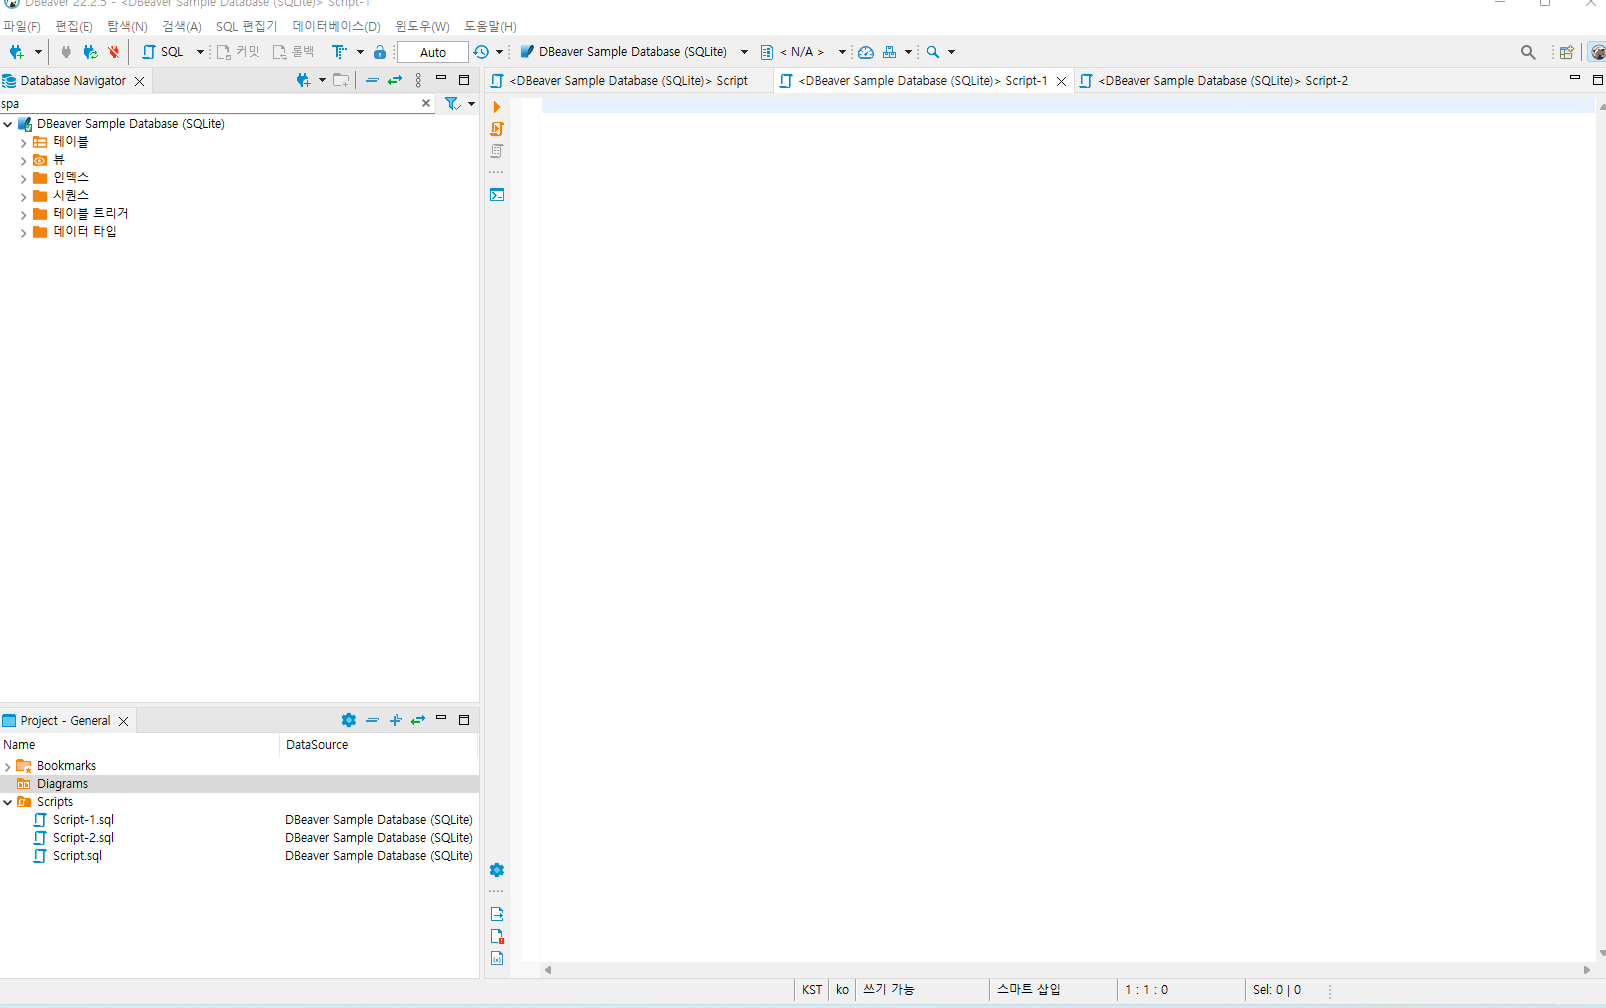
Task: Open a new SQL script with SQL button
Action: pyautogui.click(x=163, y=52)
